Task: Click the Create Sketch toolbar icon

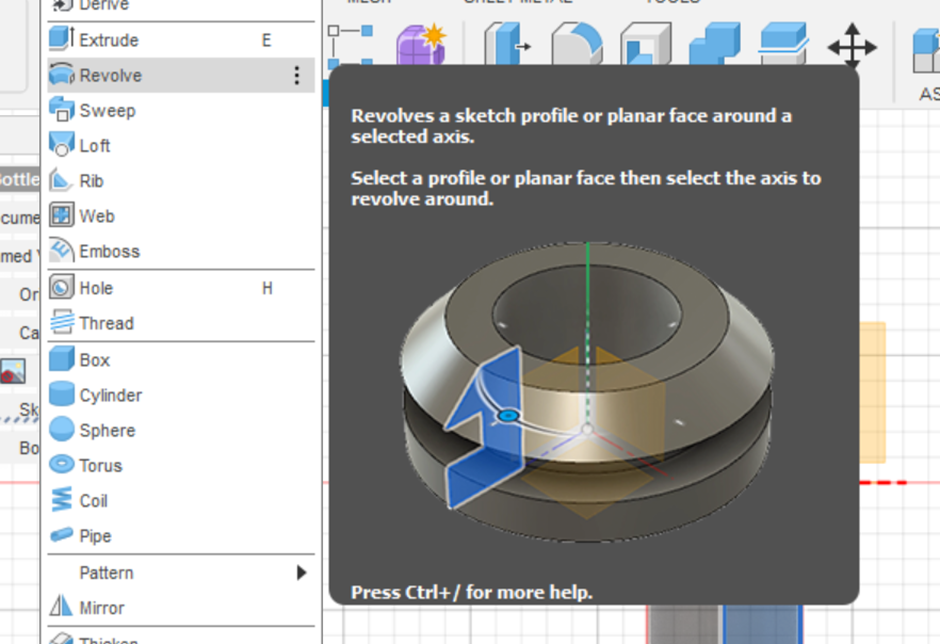Action: 351,45
